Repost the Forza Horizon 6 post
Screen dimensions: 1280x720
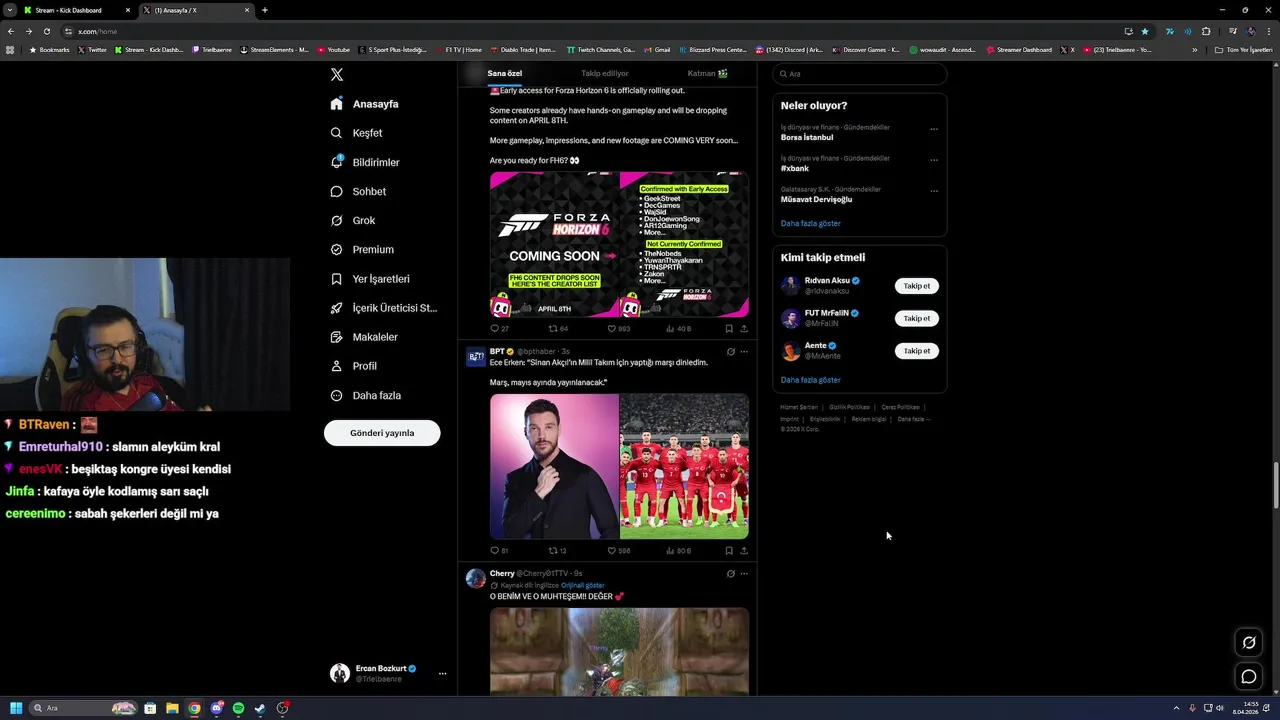point(558,328)
